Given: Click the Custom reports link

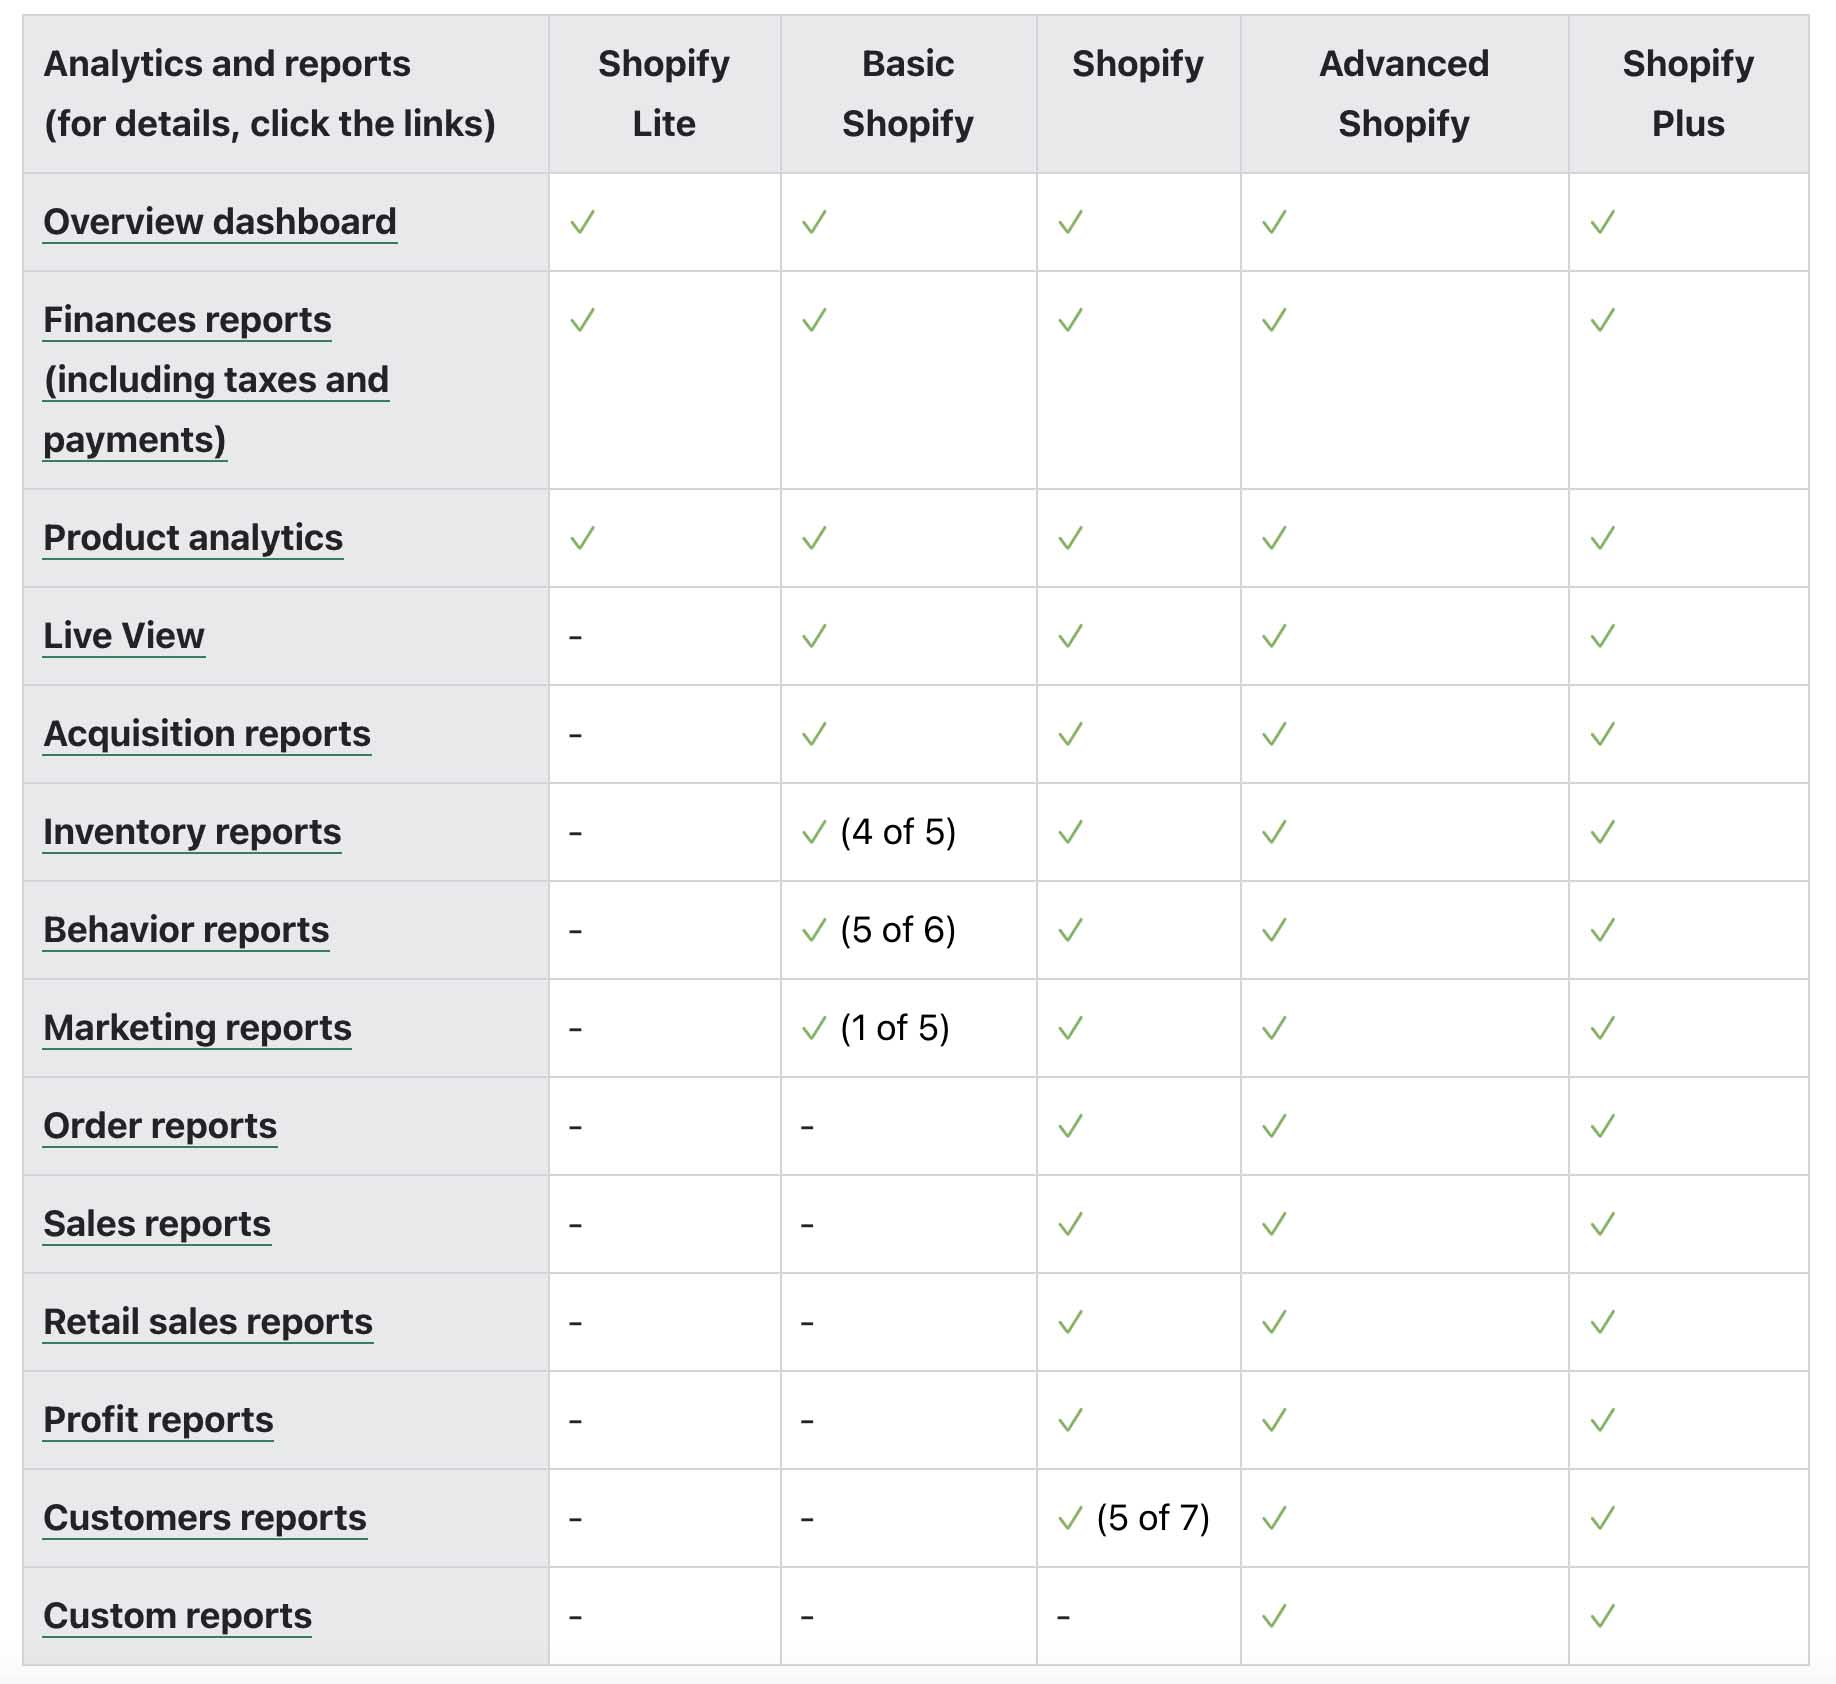Looking at the screenshot, I should tap(177, 1616).
